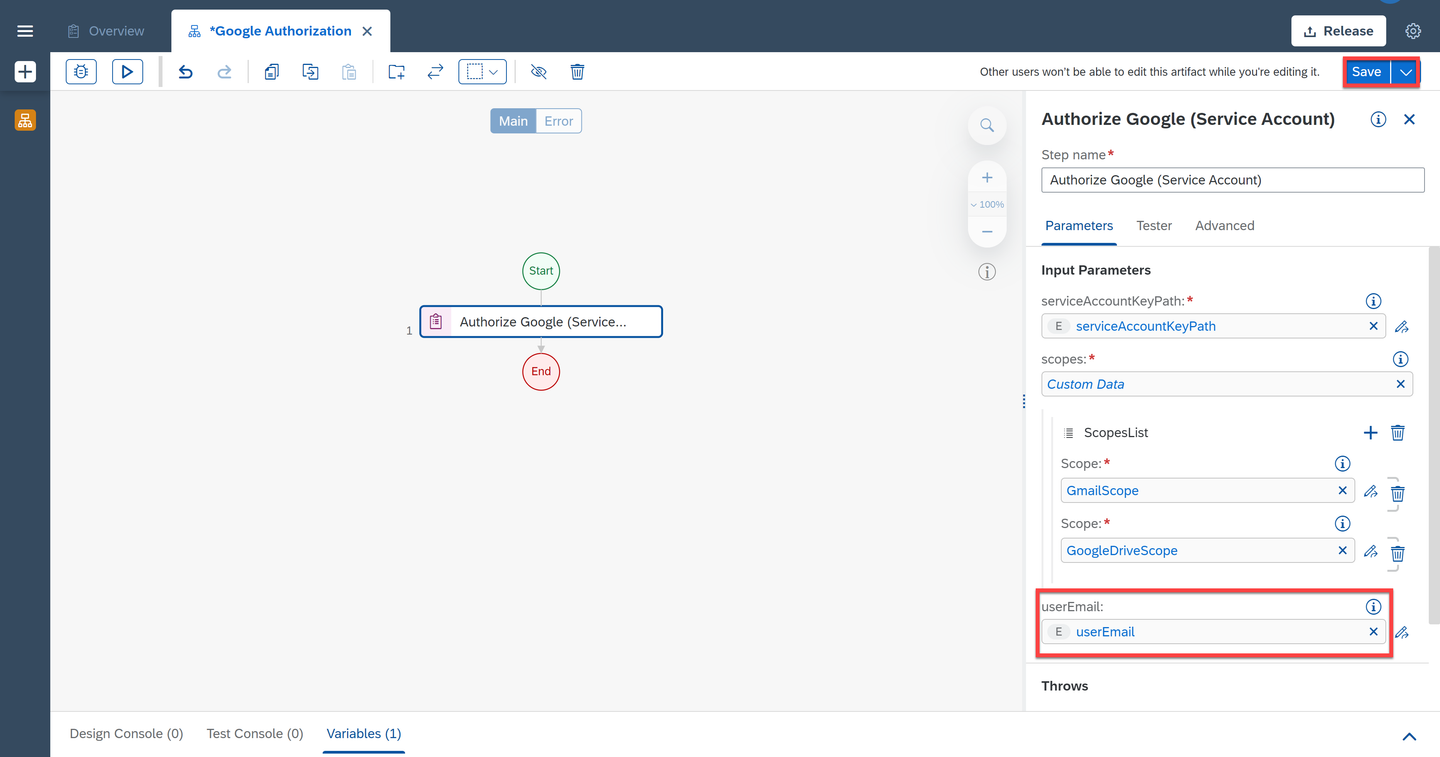Toggle the hide eye-slash toolbar icon
Viewport: 1440px width, 757px height.
[539, 72]
